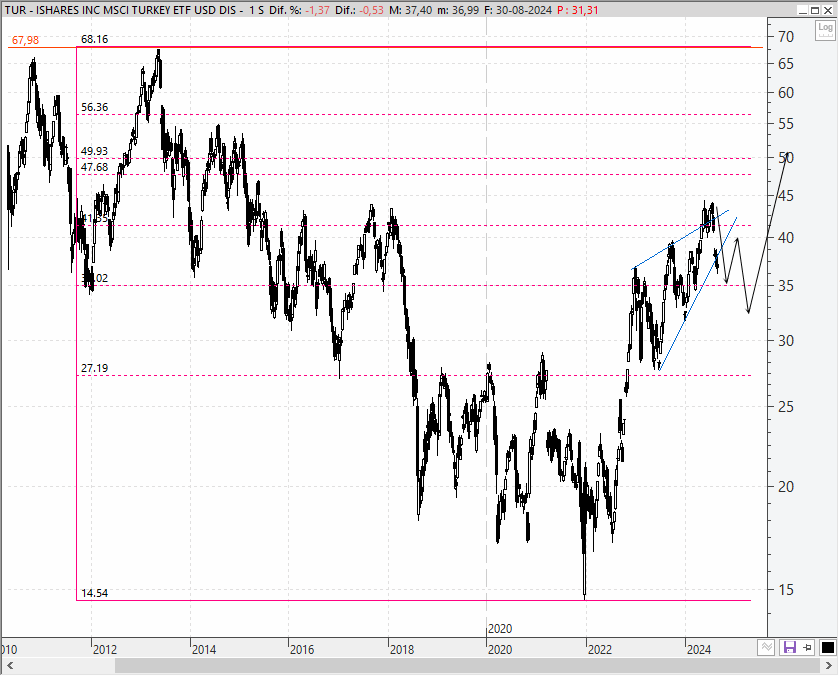Maximize the TUR chart window
This screenshot has width=839, height=676.
[814, 10]
